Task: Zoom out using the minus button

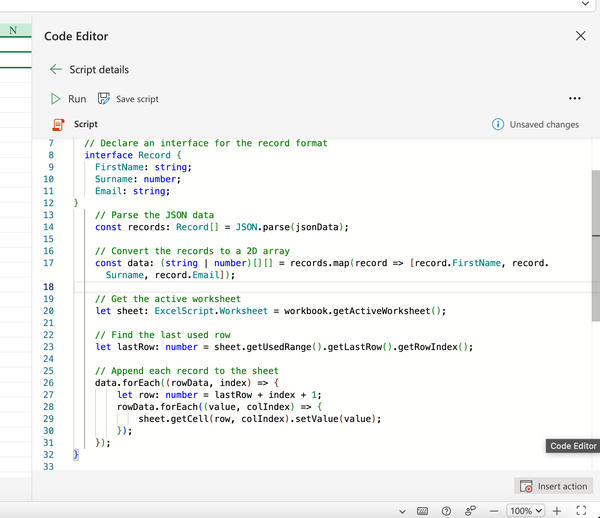Action: [x=496, y=510]
